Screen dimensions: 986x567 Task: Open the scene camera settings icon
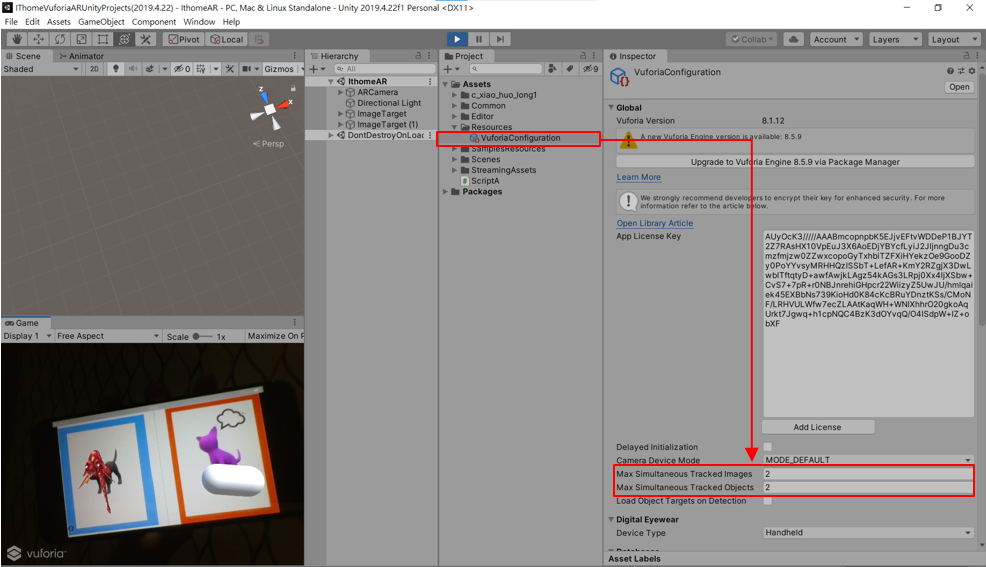tap(246, 69)
